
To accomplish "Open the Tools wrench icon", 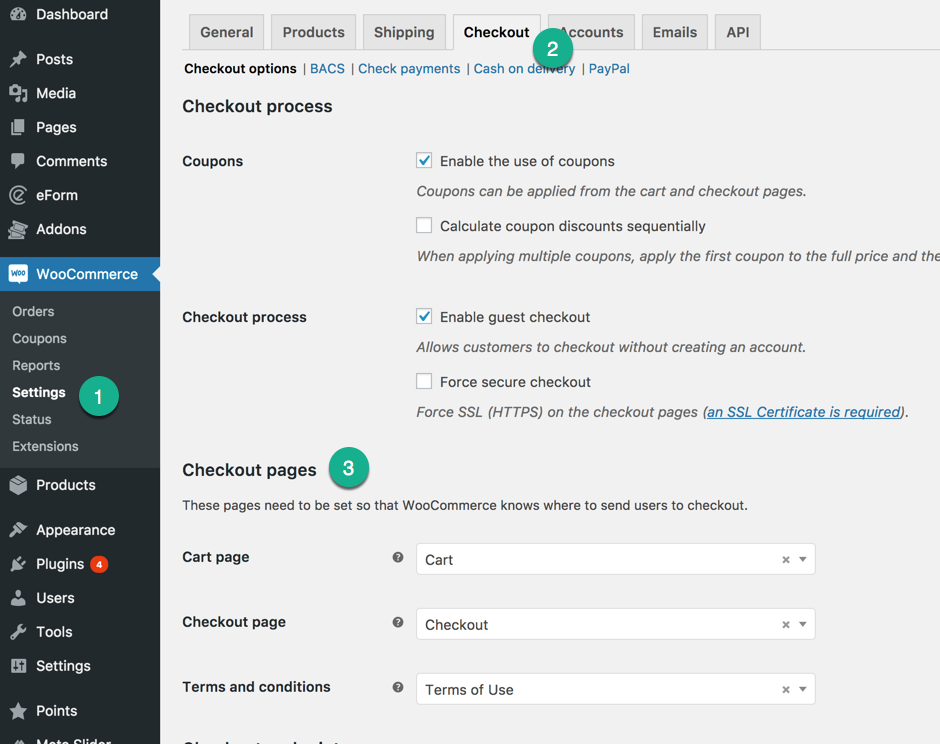I will click(18, 632).
